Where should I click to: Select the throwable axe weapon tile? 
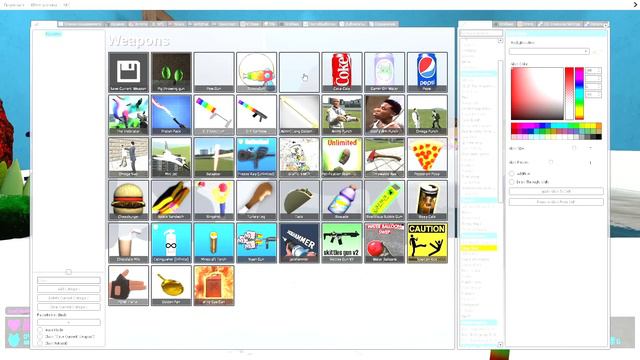point(384,157)
